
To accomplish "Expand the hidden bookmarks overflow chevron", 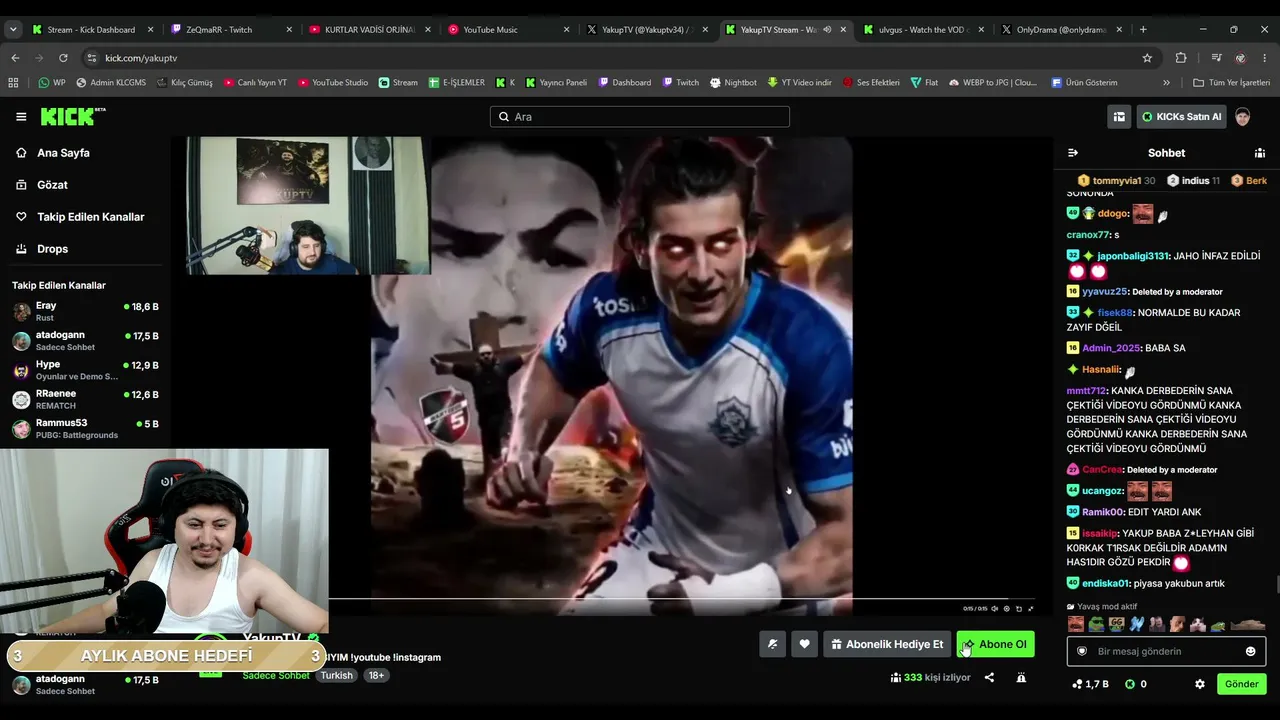I will coord(1166,83).
